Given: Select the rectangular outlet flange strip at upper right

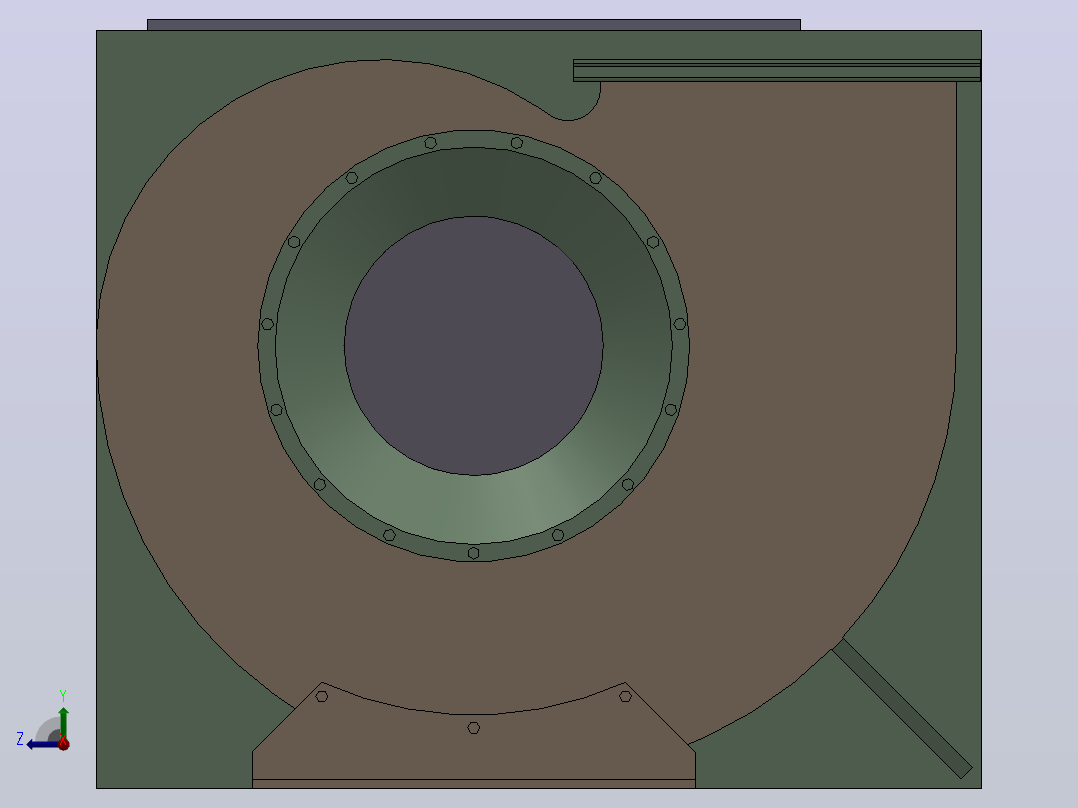Looking at the screenshot, I should pyautogui.click(x=777, y=70).
